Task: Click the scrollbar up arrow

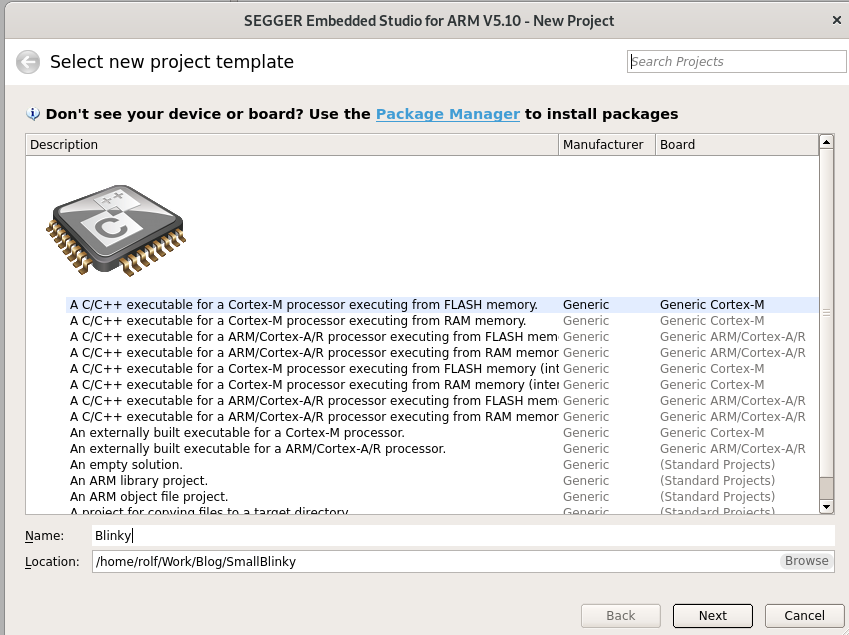Action: pos(826,142)
